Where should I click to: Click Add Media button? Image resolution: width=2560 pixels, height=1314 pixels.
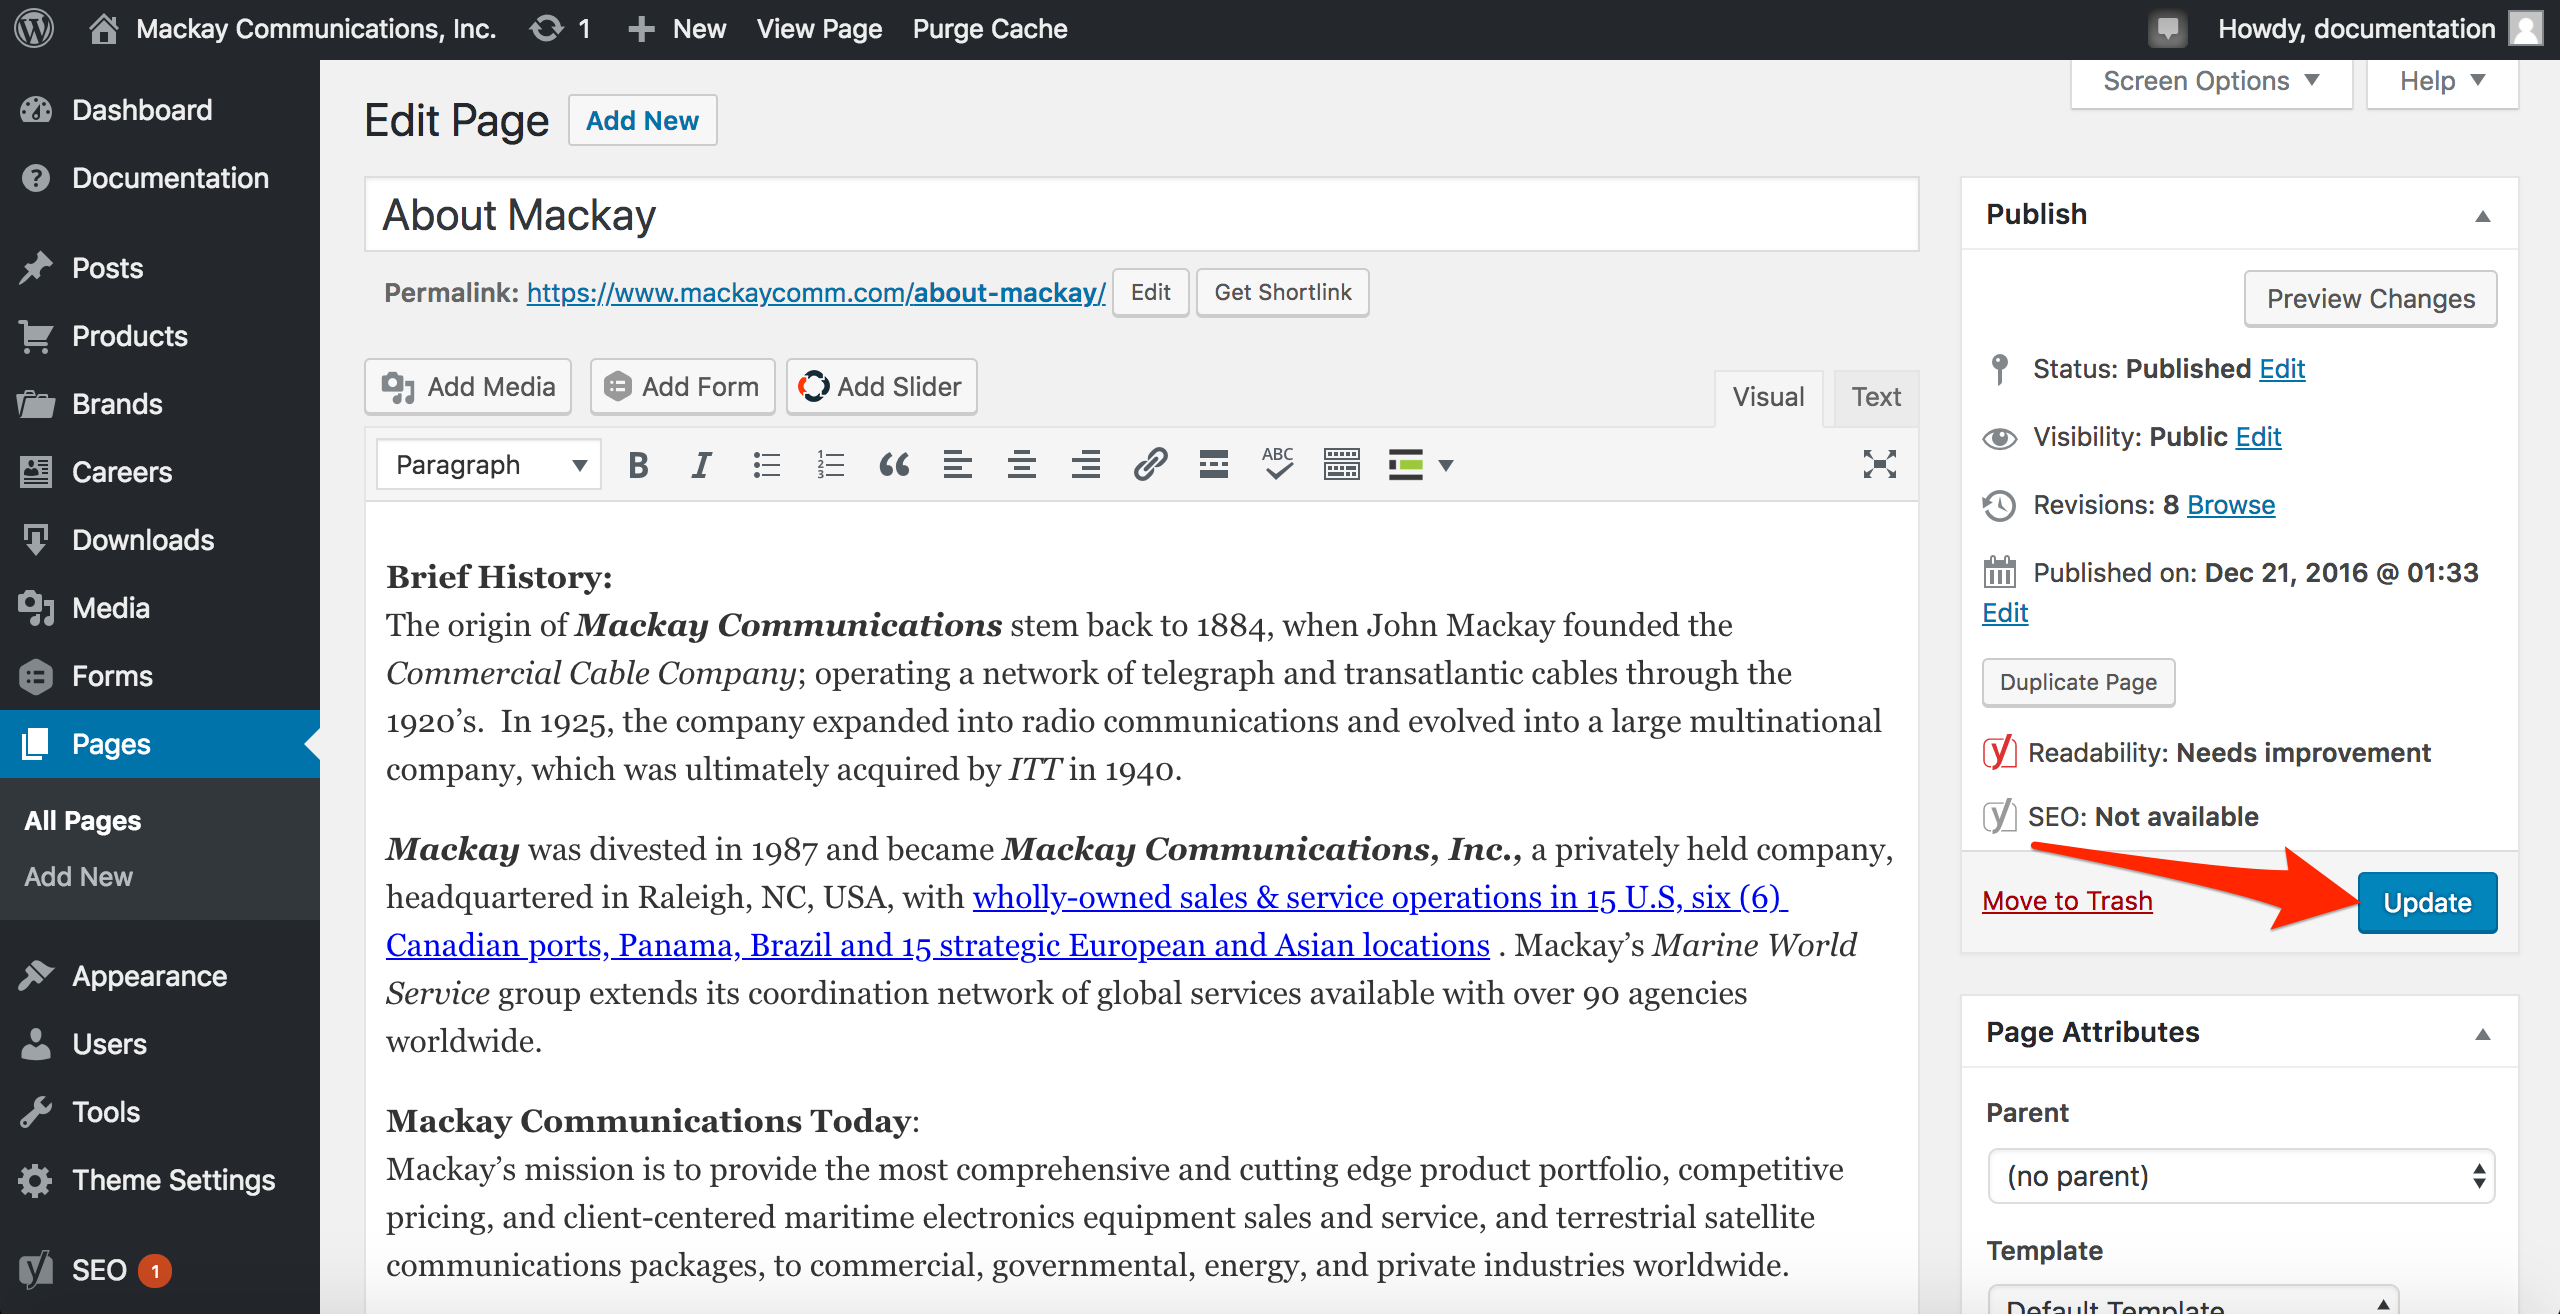[x=468, y=387]
